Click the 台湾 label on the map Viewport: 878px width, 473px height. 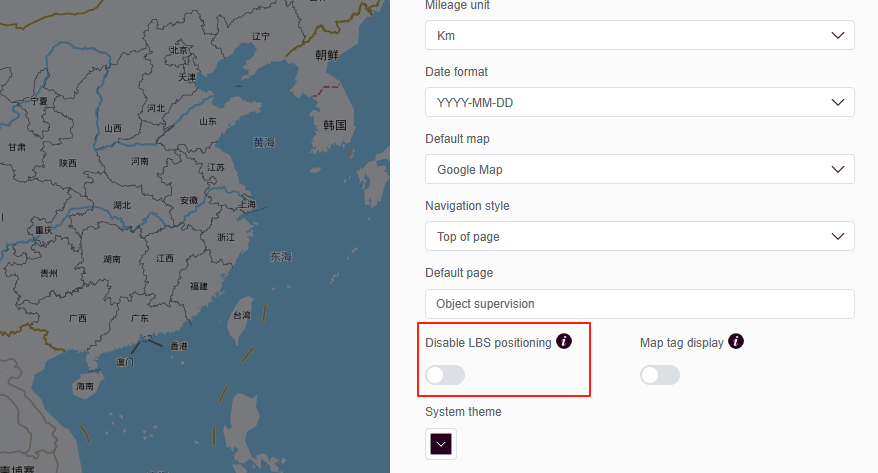[x=242, y=315]
